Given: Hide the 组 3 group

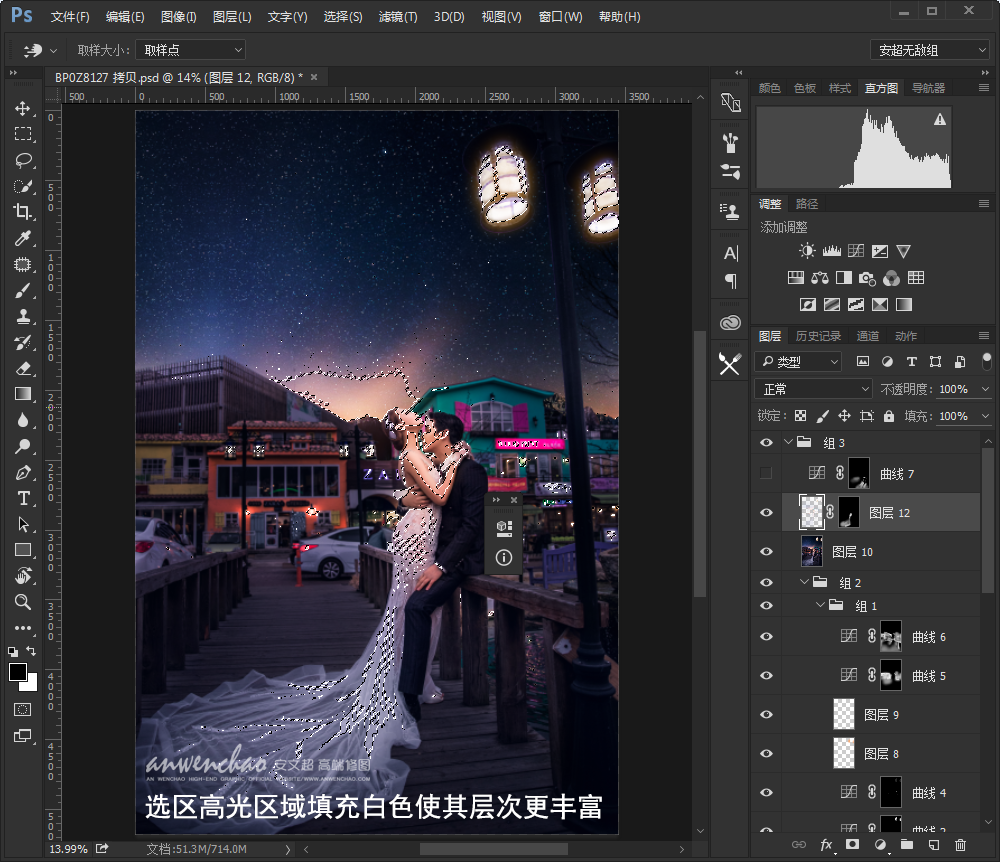Looking at the screenshot, I should tap(767, 442).
